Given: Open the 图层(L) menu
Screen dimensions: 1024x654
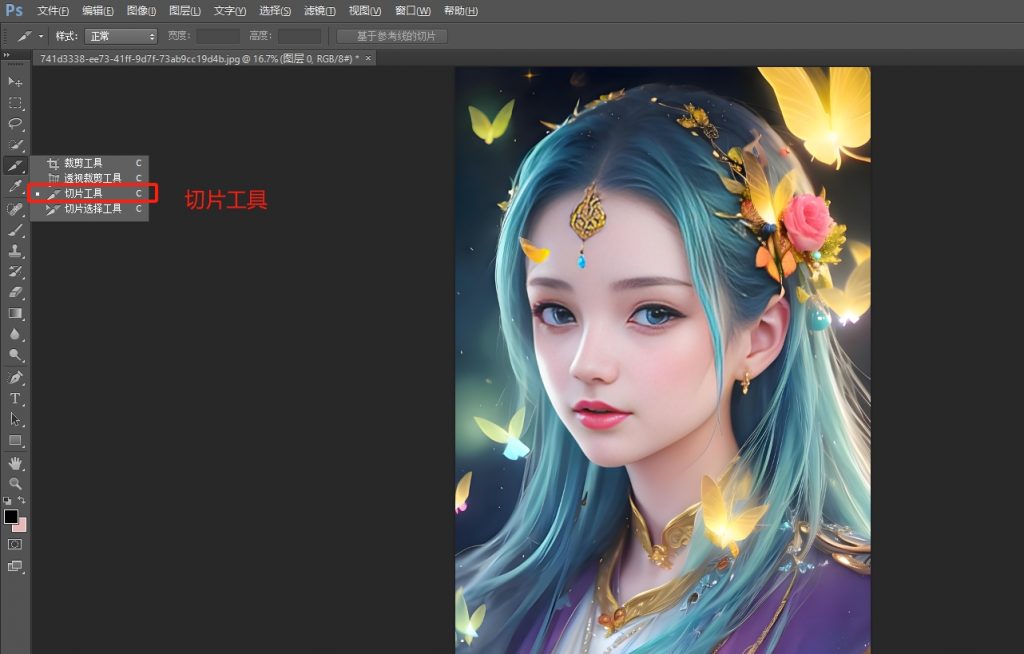Looking at the screenshot, I should coord(185,11).
